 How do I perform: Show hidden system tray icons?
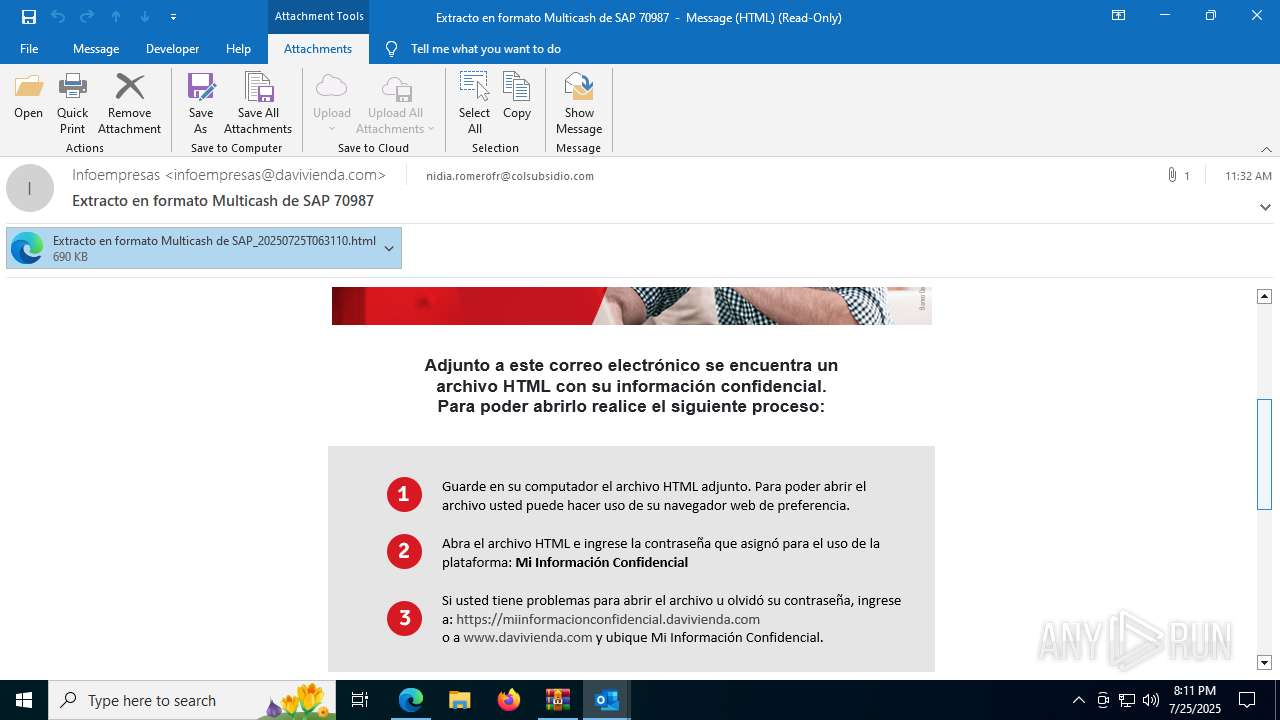(x=1078, y=700)
